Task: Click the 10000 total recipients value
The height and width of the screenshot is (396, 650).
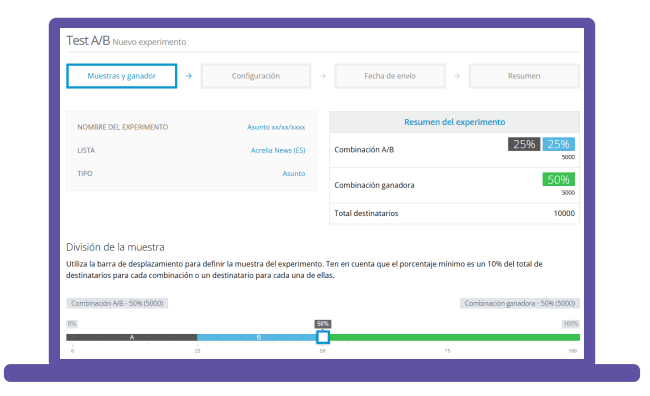Action: [564, 213]
